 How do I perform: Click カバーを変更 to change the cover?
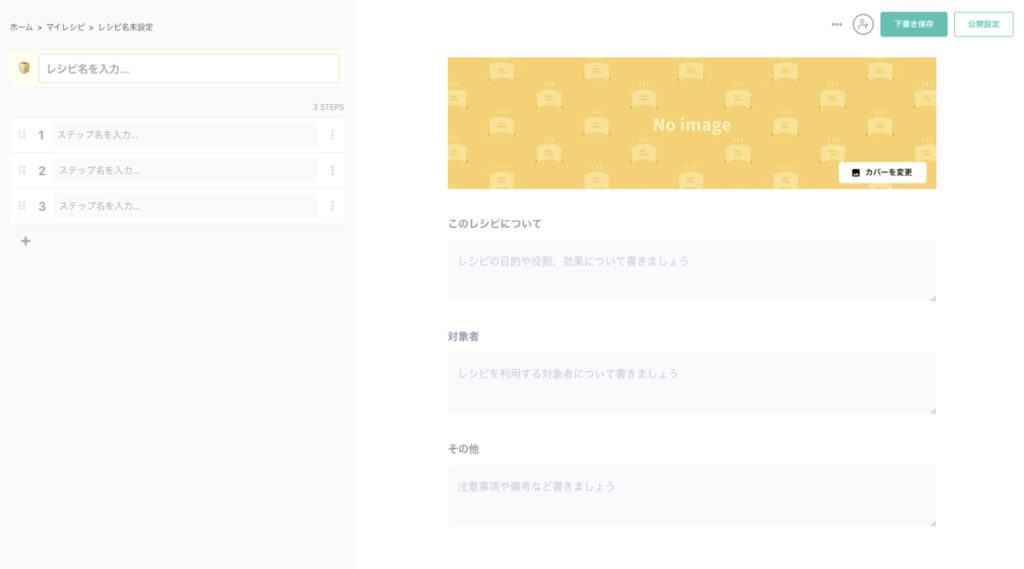[882, 172]
